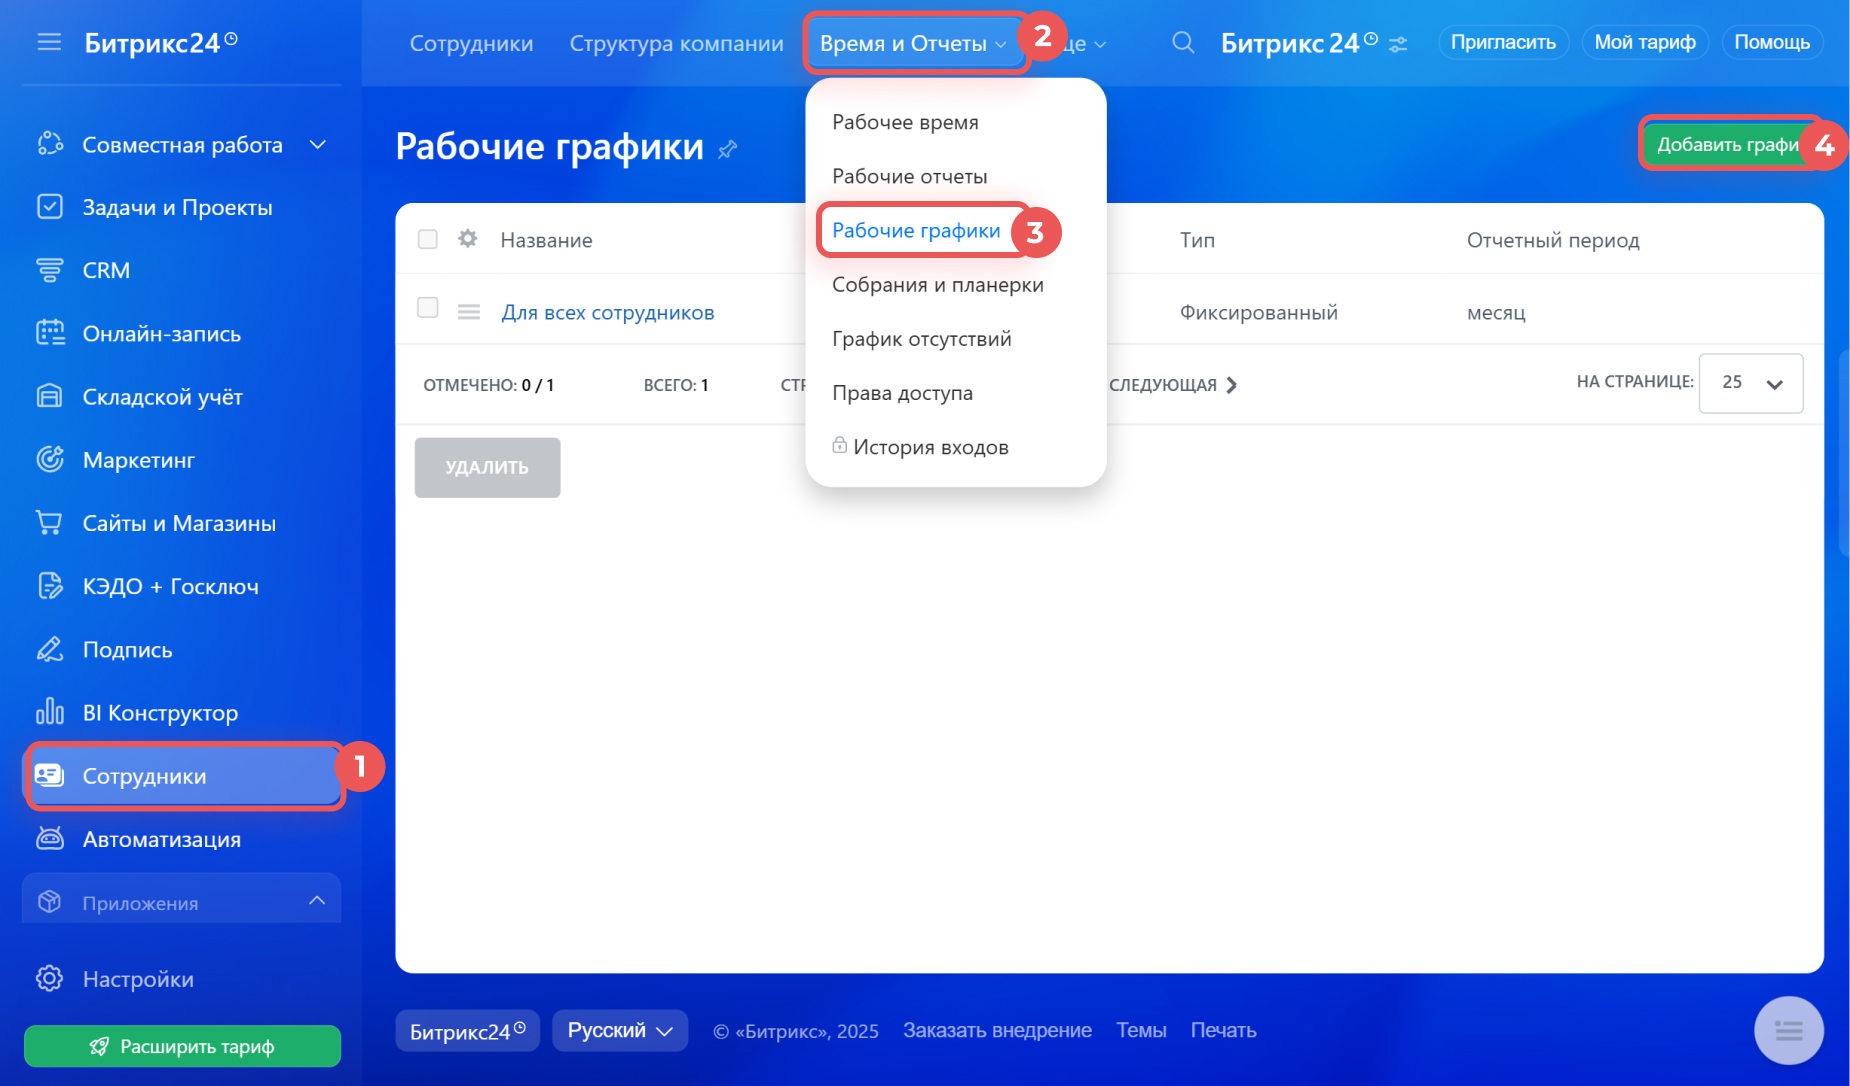This screenshot has width=1850, height=1086.
Task: Click the Совместная работа sidebar icon
Action: click(x=50, y=144)
